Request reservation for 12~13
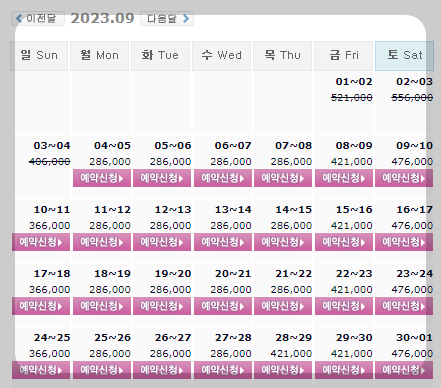The width and height of the screenshot is (441, 388). point(162,242)
